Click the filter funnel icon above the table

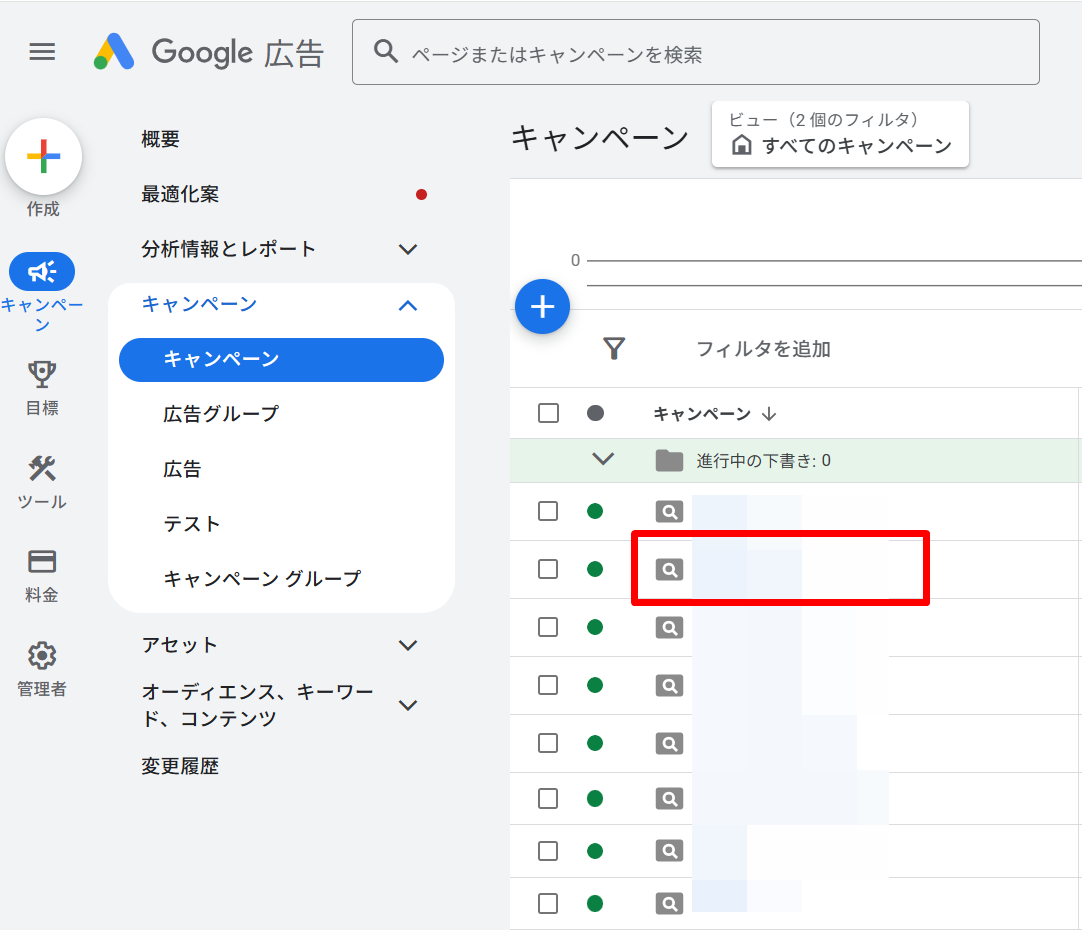click(x=614, y=348)
